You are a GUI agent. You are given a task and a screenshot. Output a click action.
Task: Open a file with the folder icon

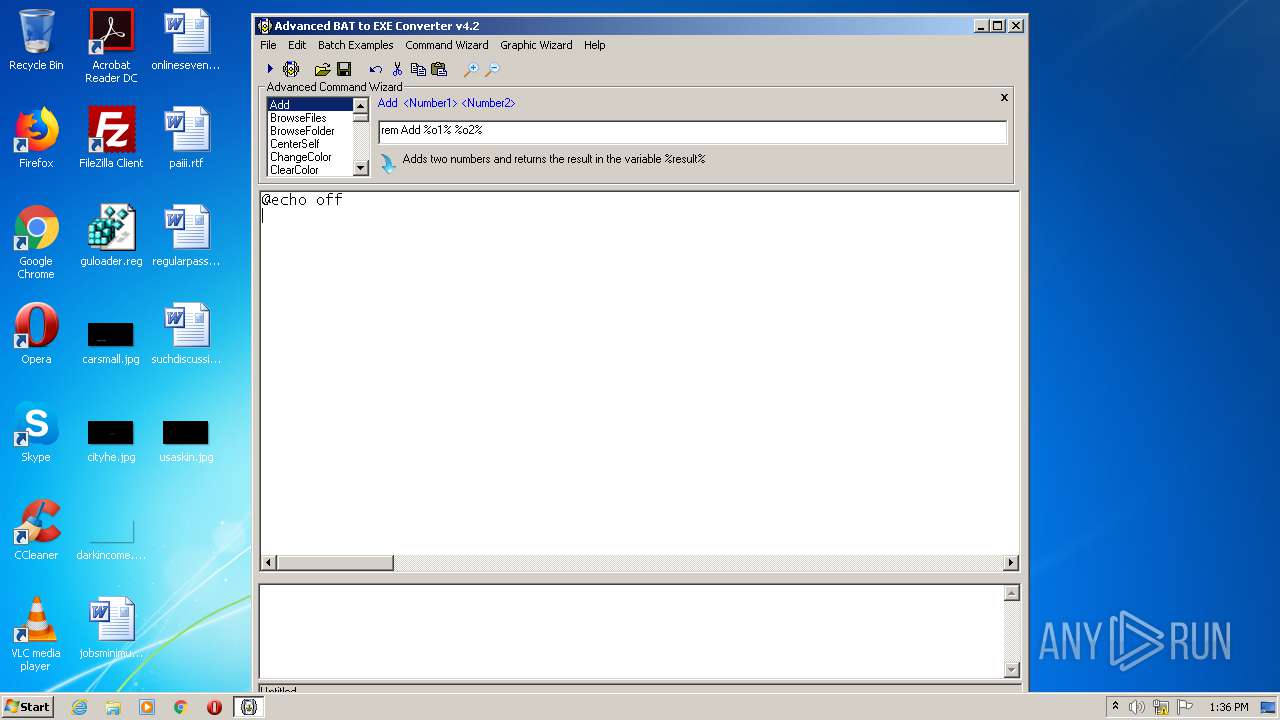click(x=322, y=69)
